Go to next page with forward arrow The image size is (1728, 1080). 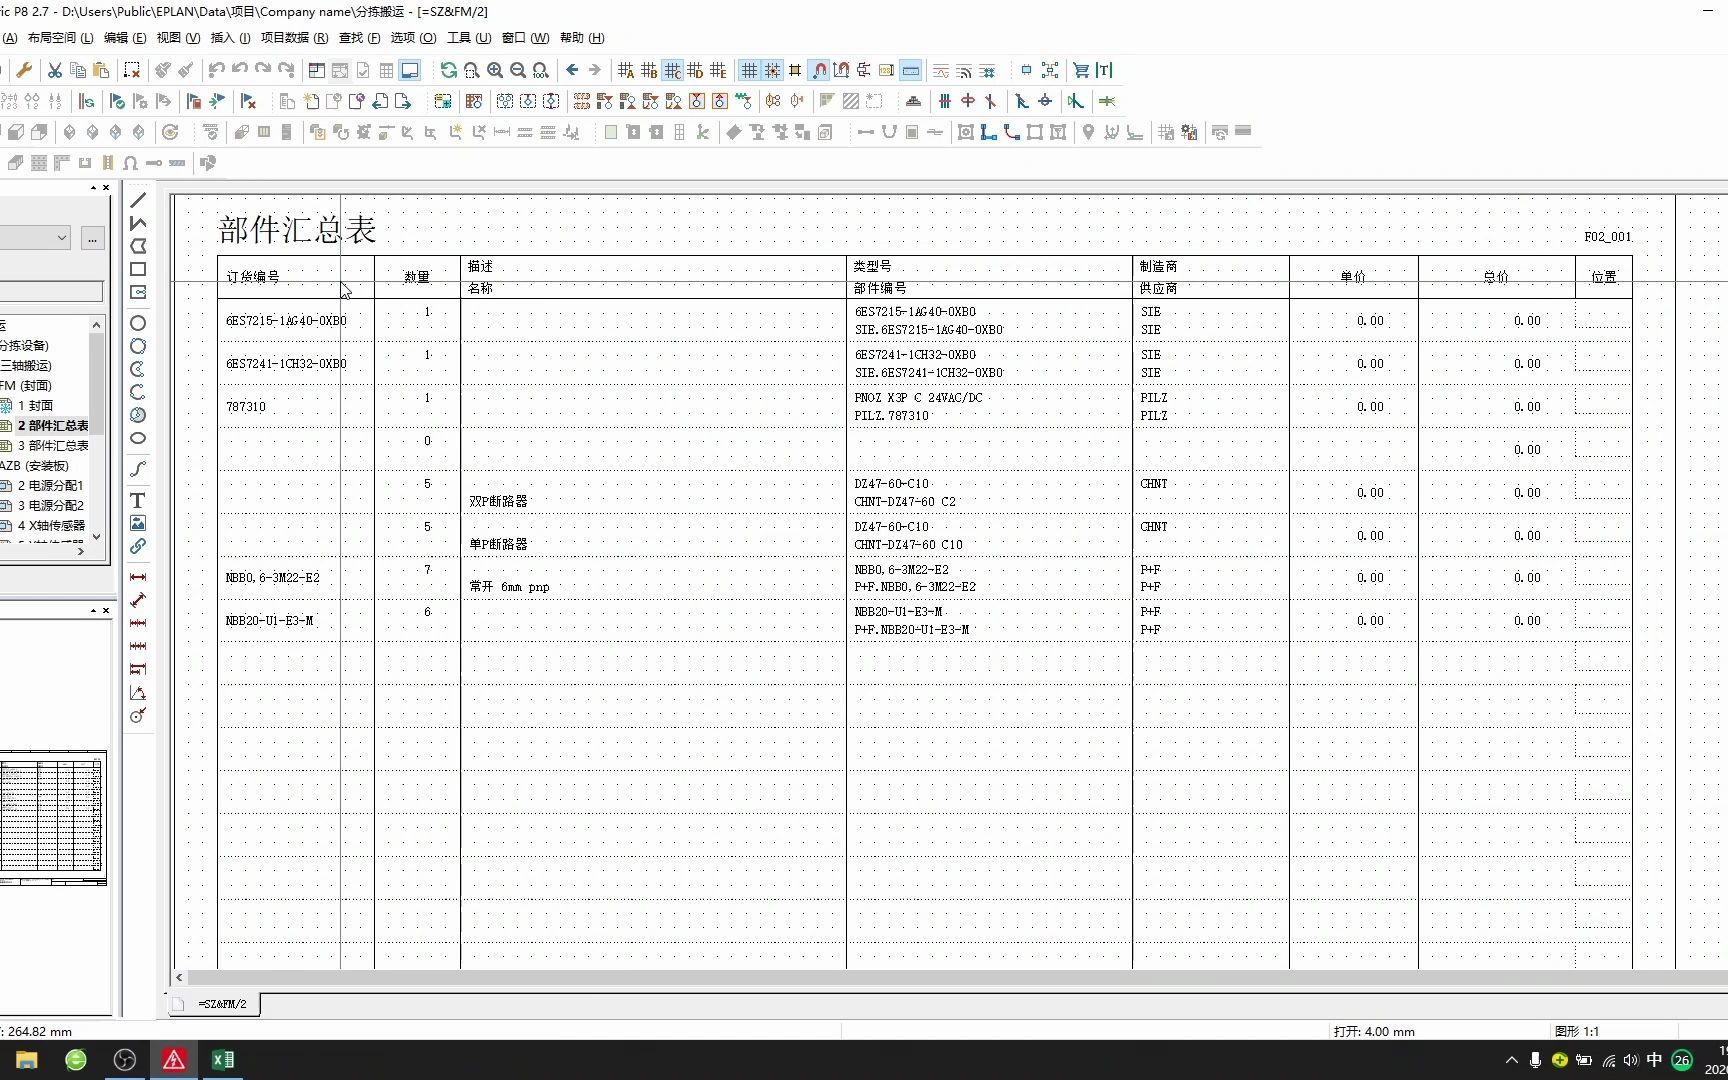pos(595,70)
